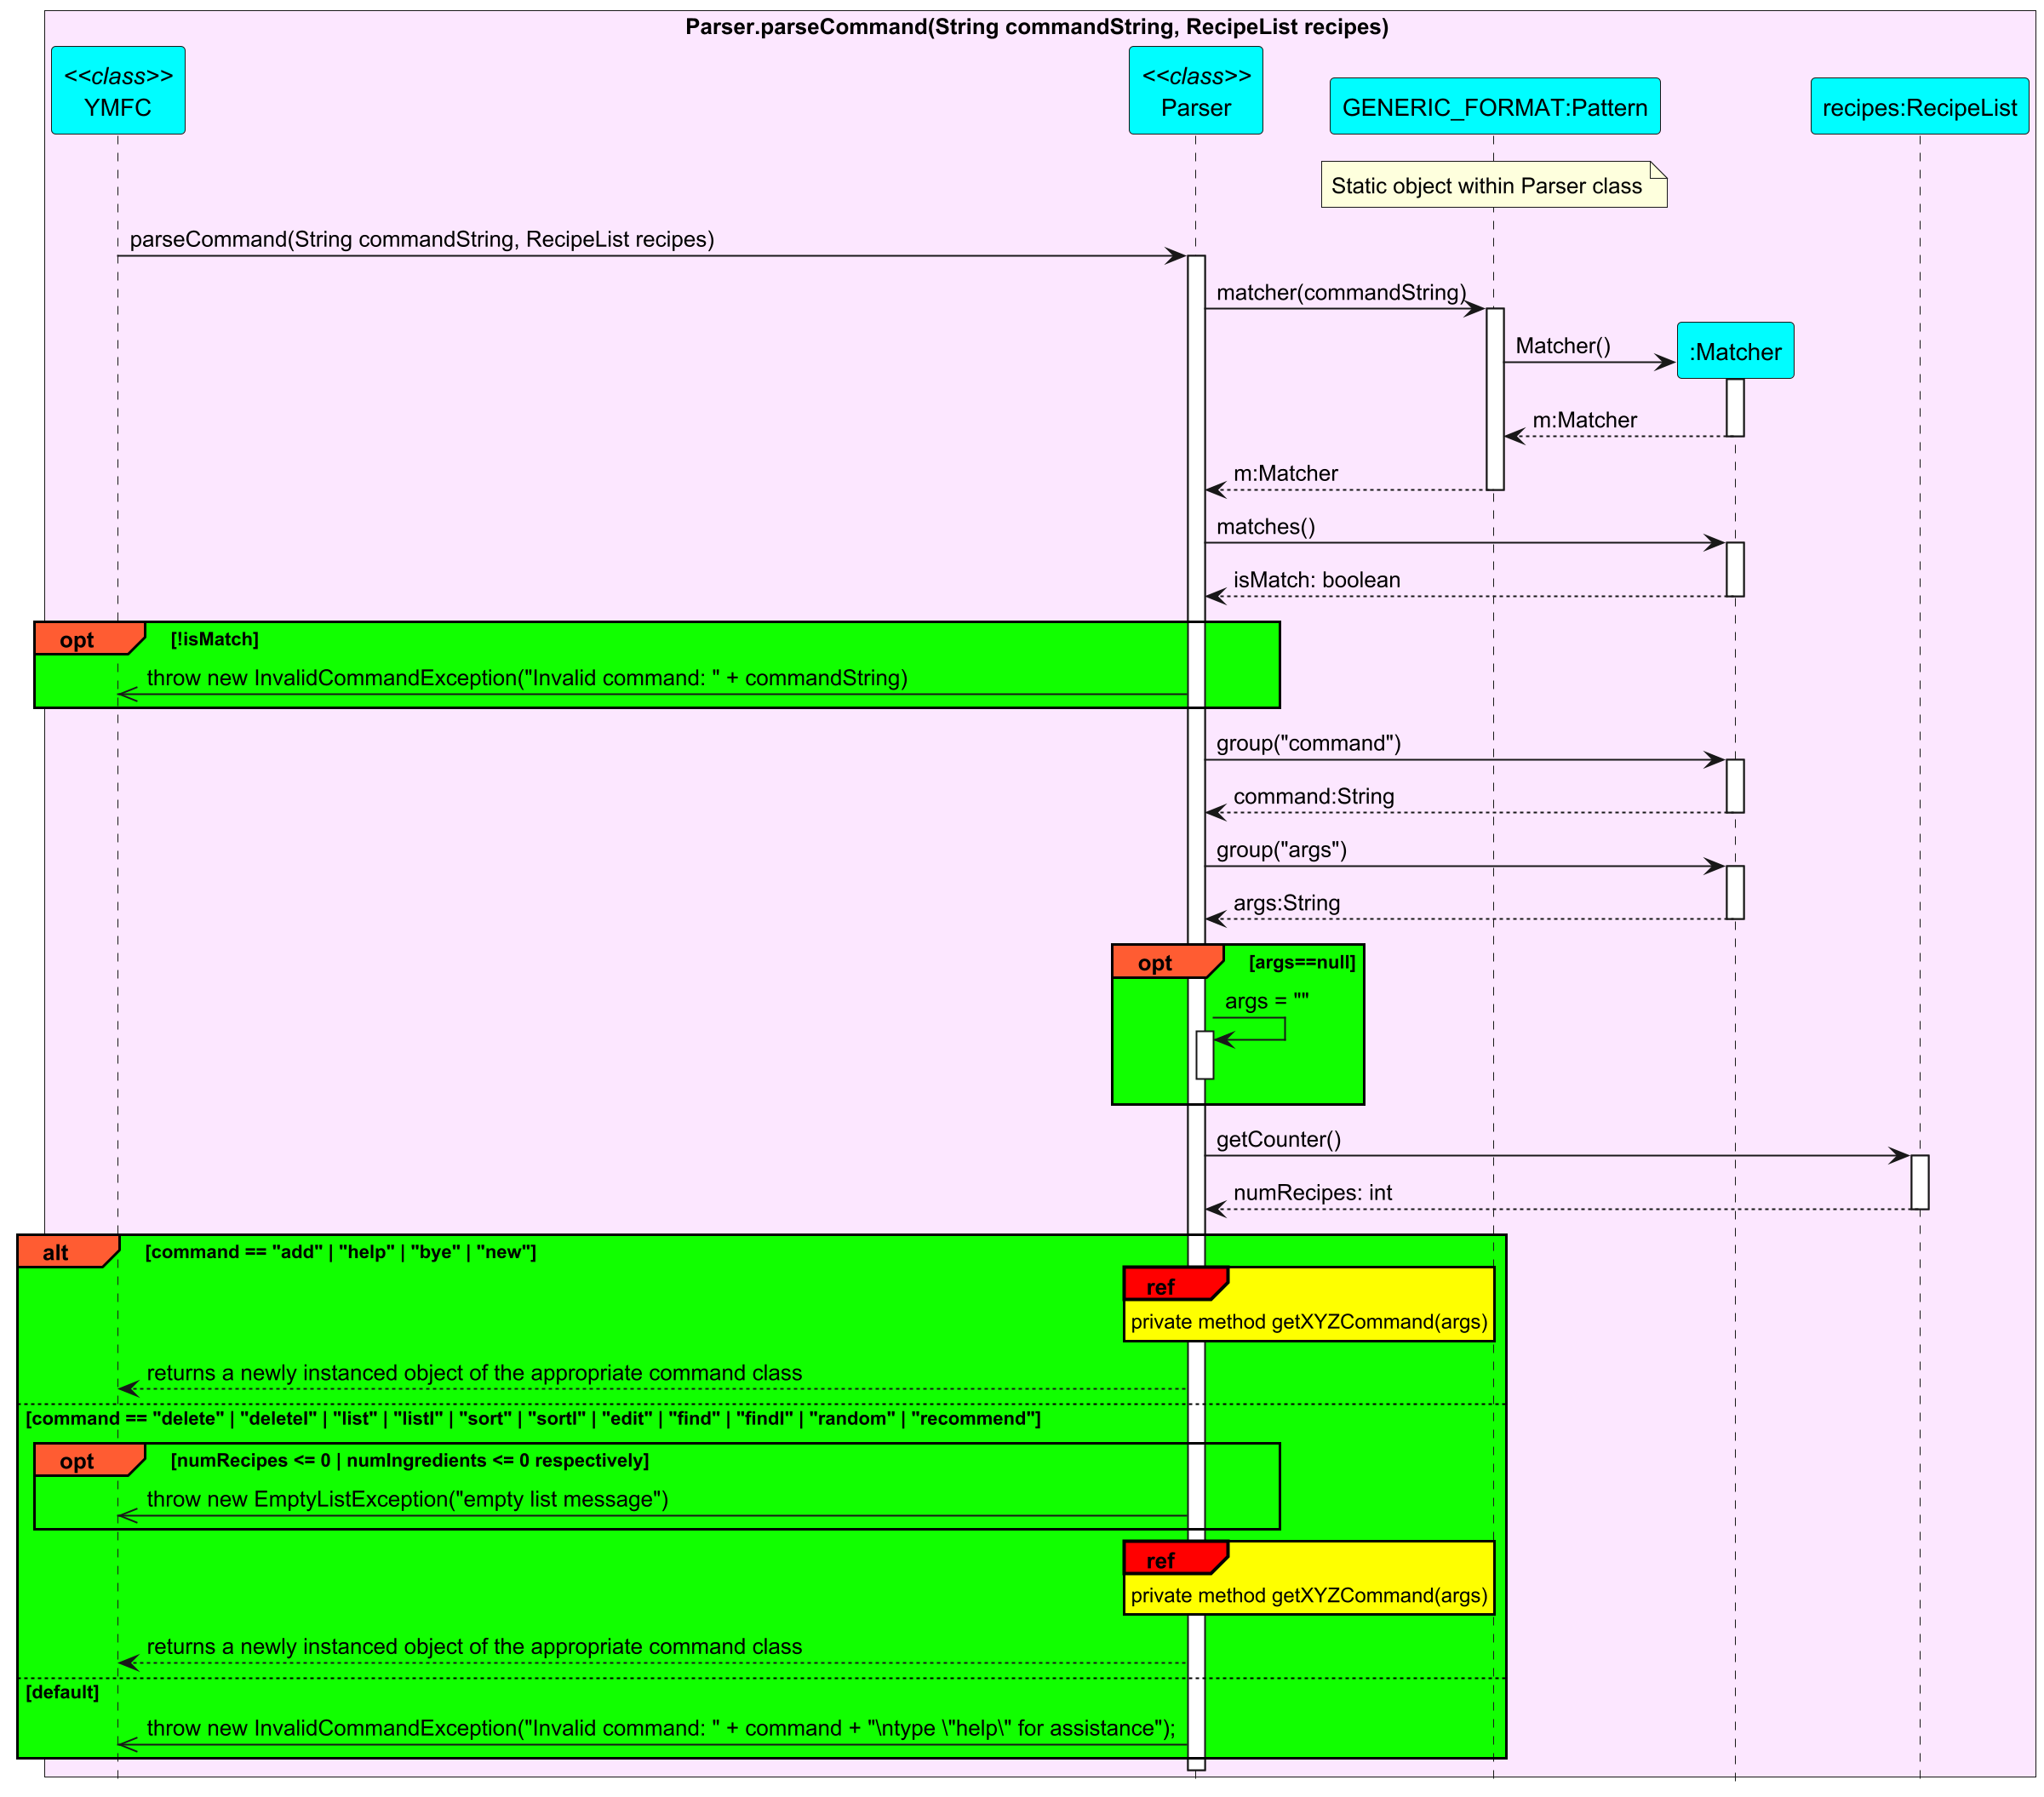This screenshot has height=1797, width=2044.
Task: Click the m:Matcher return label below Matcher()
Action: click(1584, 420)
